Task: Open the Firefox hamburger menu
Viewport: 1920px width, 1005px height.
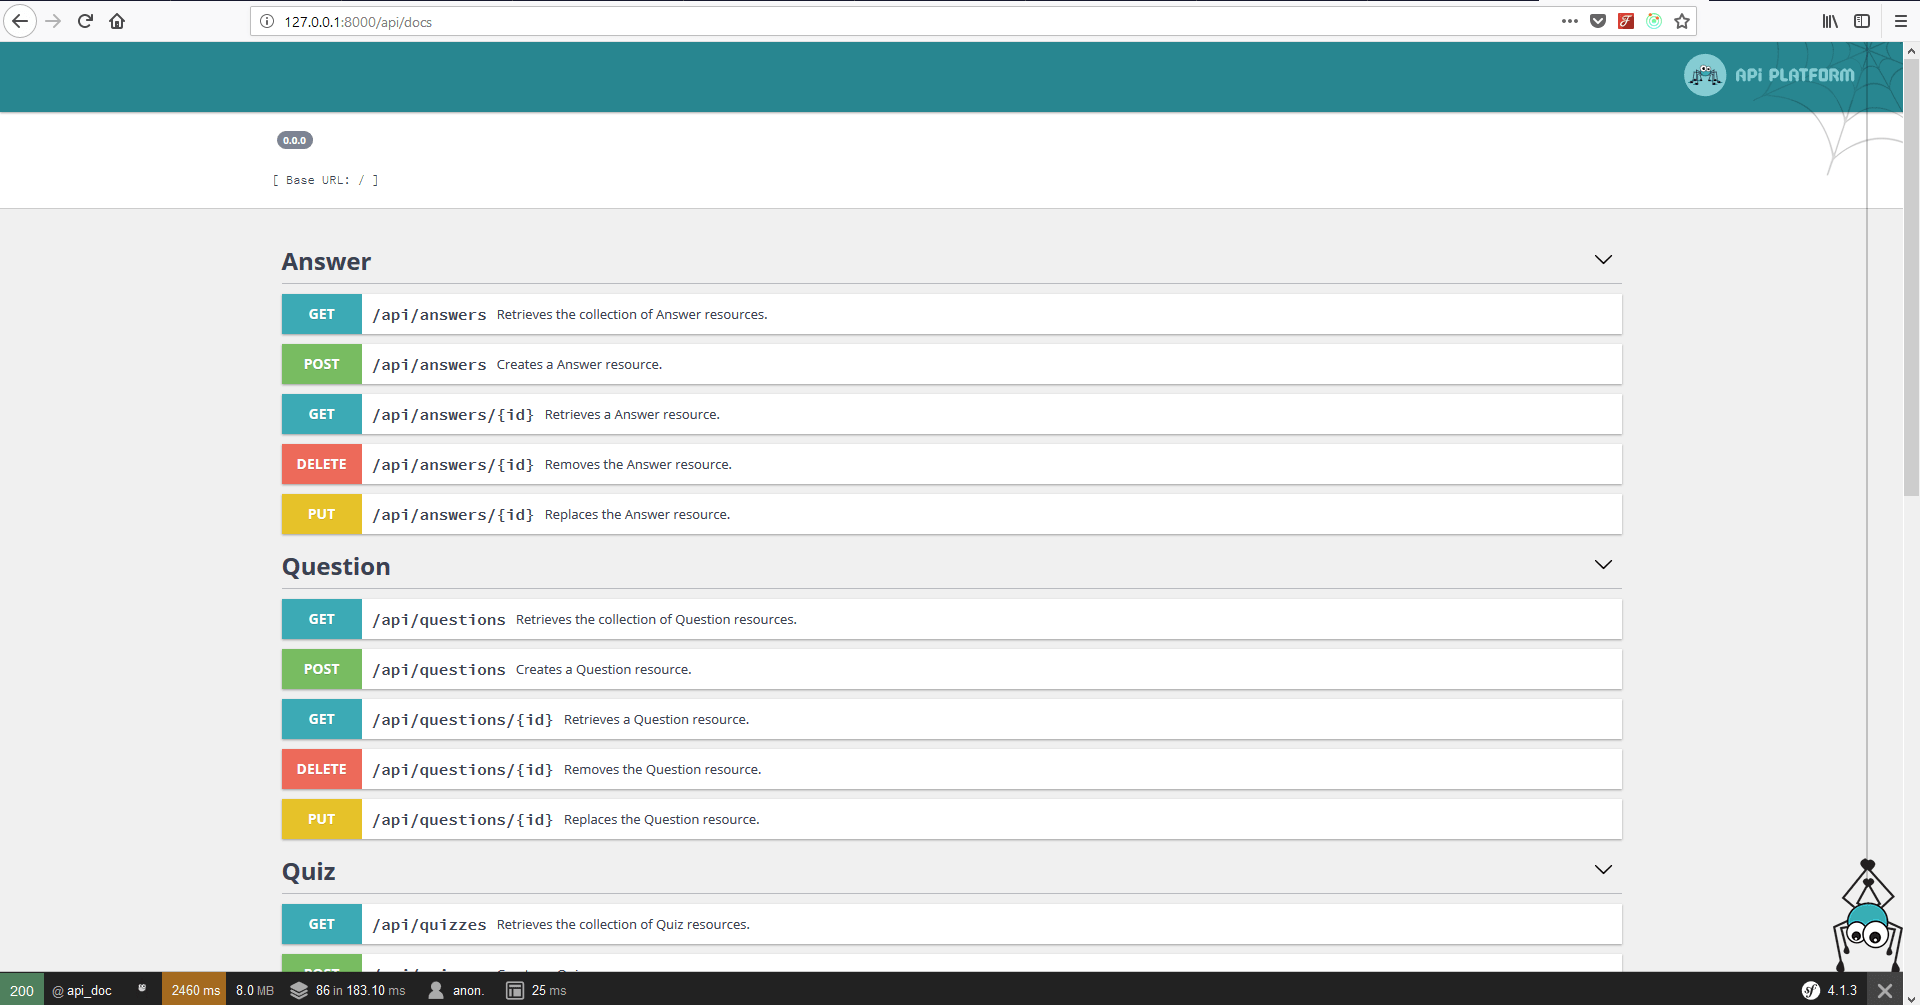Action: point(1901,21)
